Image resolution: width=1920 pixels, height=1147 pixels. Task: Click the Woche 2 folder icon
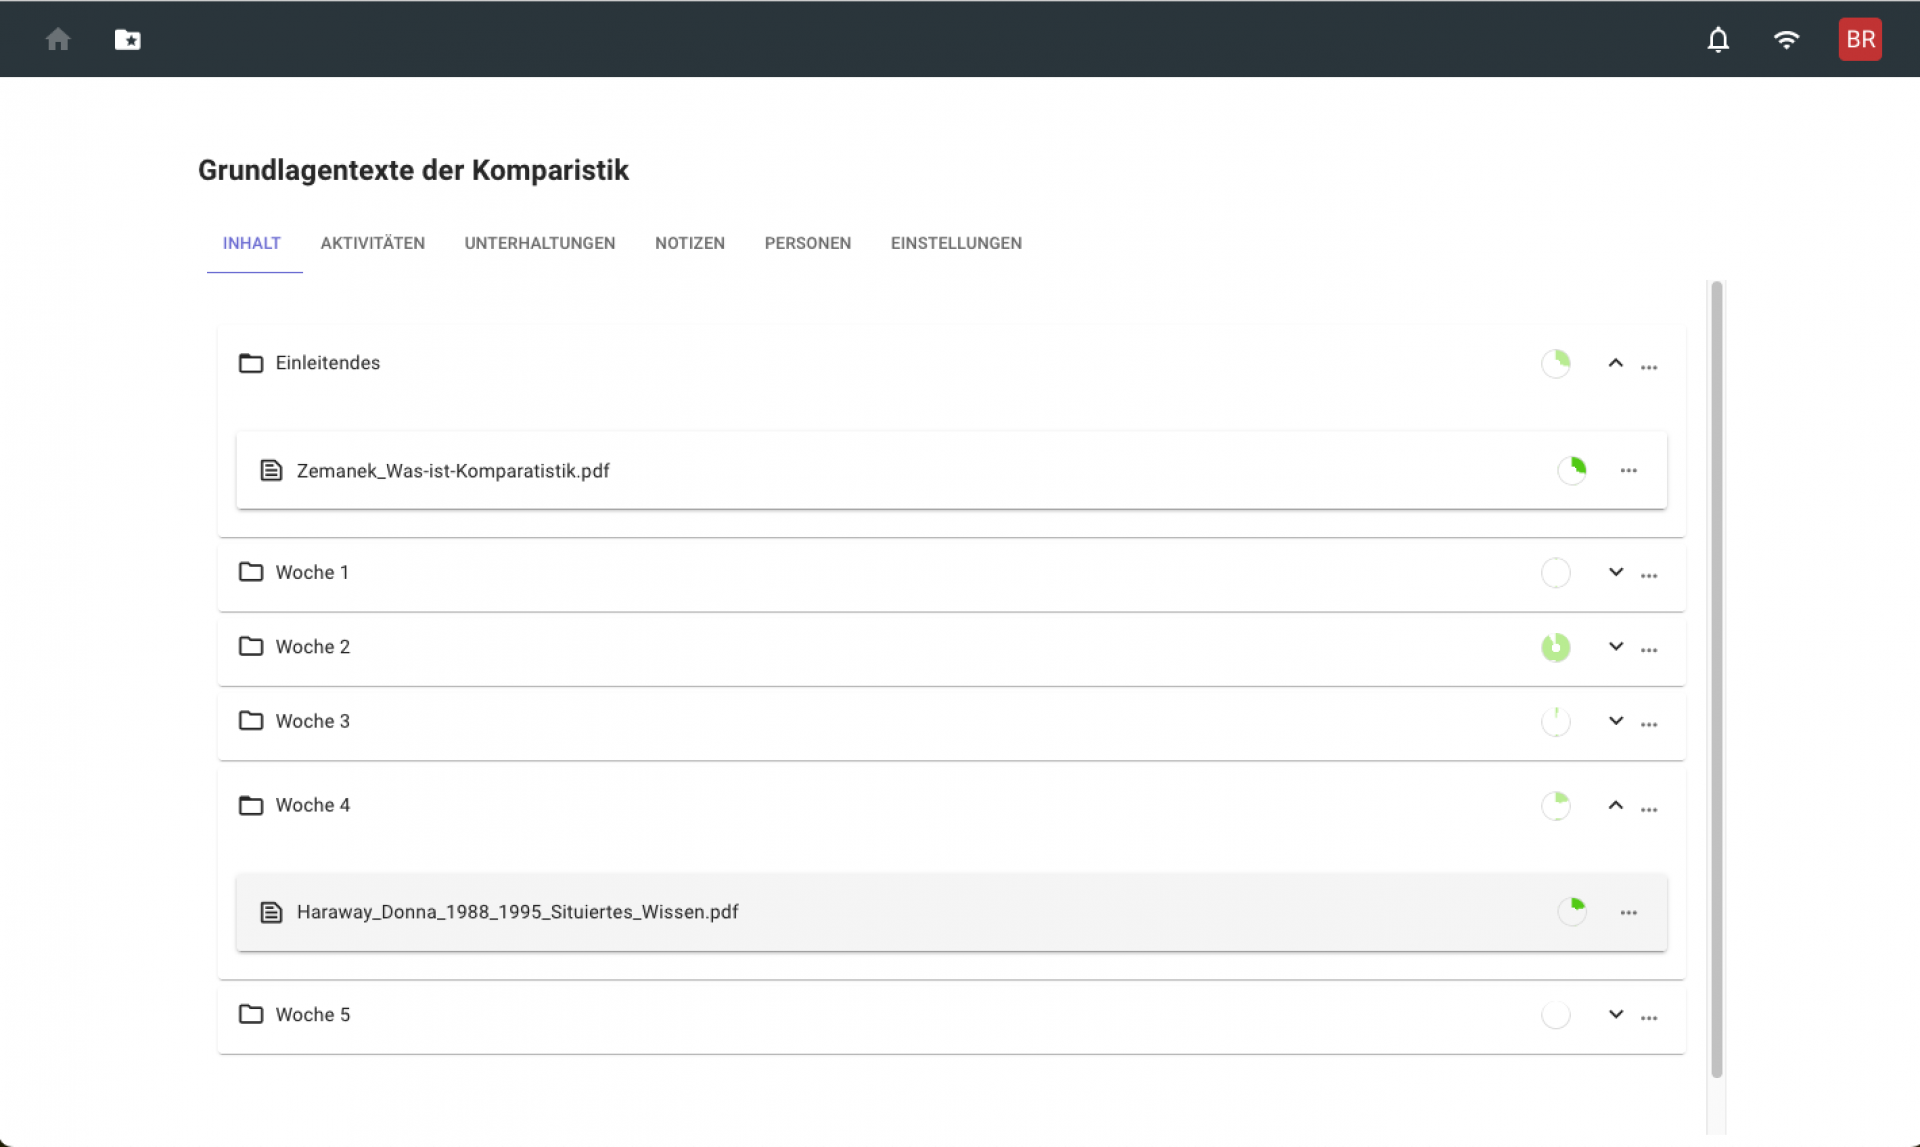click(x=251, y=647)
